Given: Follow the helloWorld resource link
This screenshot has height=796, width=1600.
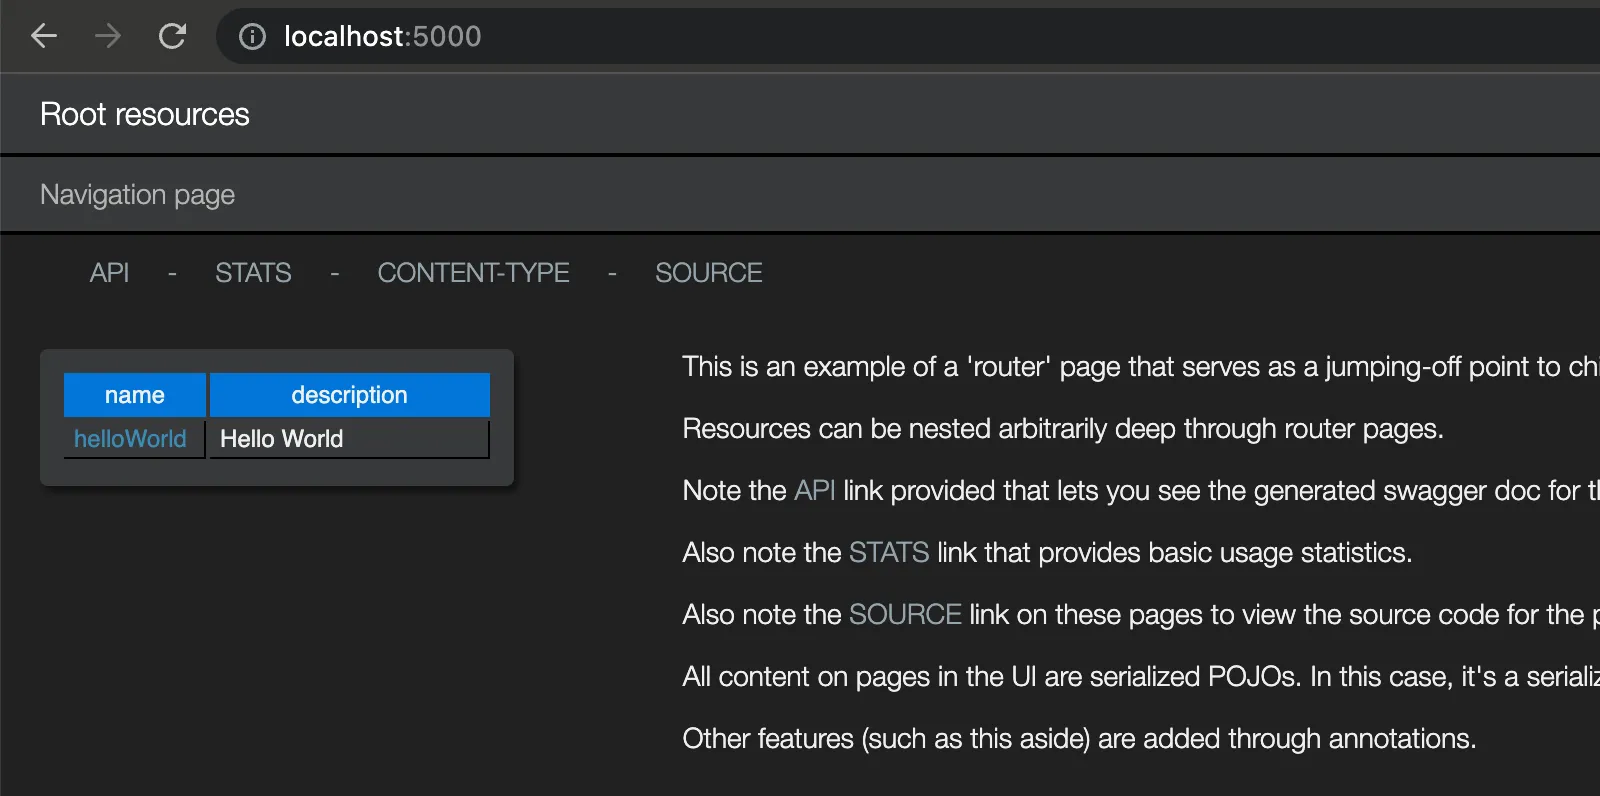Looking at the screenshot, I should tap(130, 439).
